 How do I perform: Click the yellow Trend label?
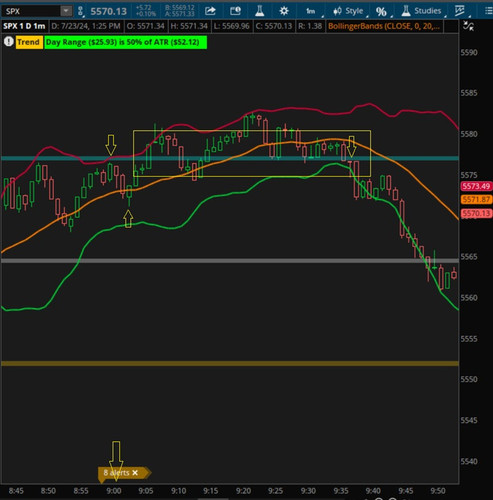[29, 42]
